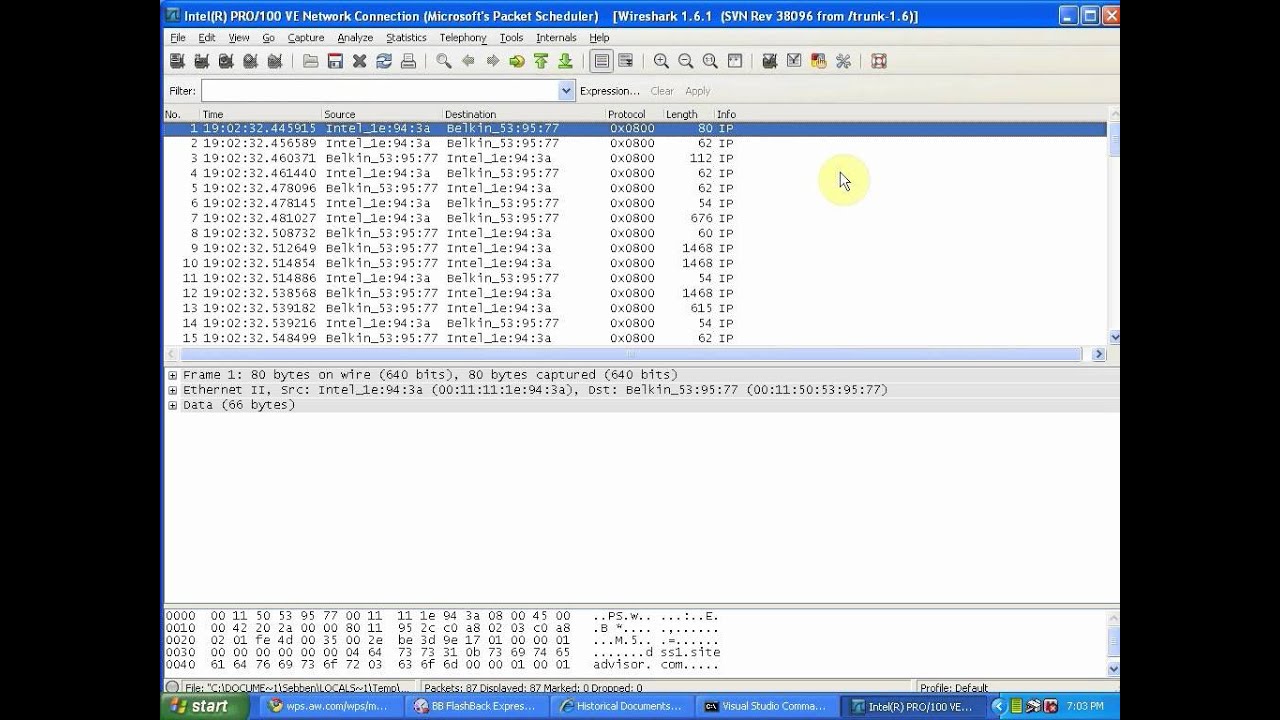Find a packet magnifier icon
The image size is (1280, 720).
444,61
